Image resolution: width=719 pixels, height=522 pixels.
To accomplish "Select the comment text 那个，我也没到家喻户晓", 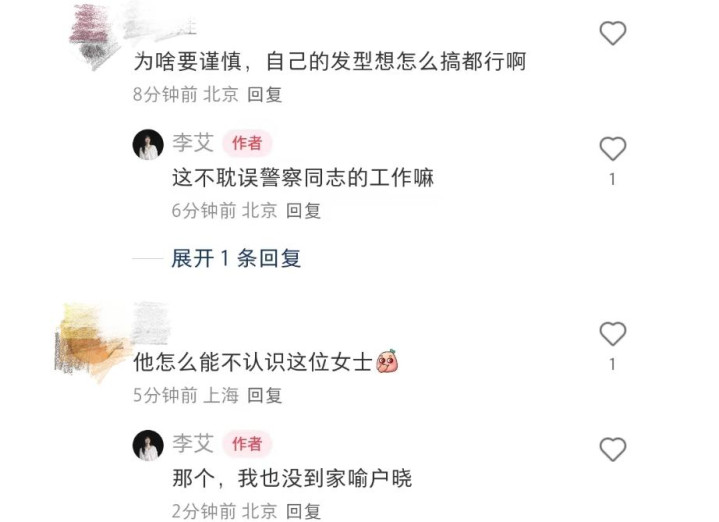I will [x=292, y=478].
